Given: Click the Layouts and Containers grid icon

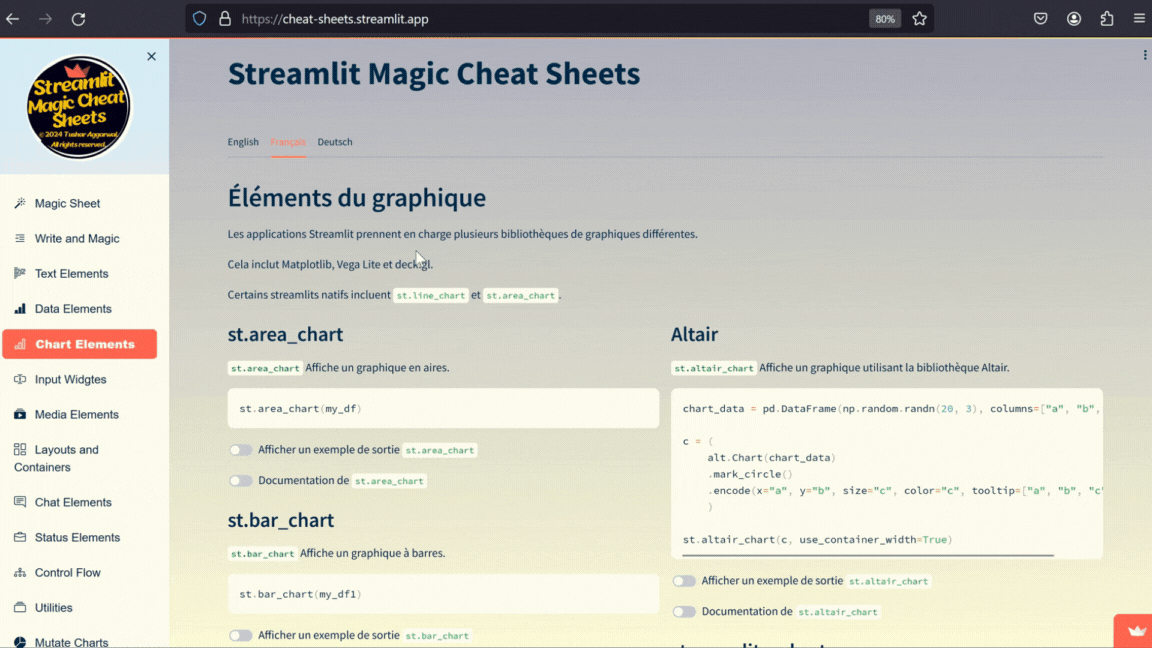Looking at the screenshot, I should pyautogui.click(x=20, y=449).
